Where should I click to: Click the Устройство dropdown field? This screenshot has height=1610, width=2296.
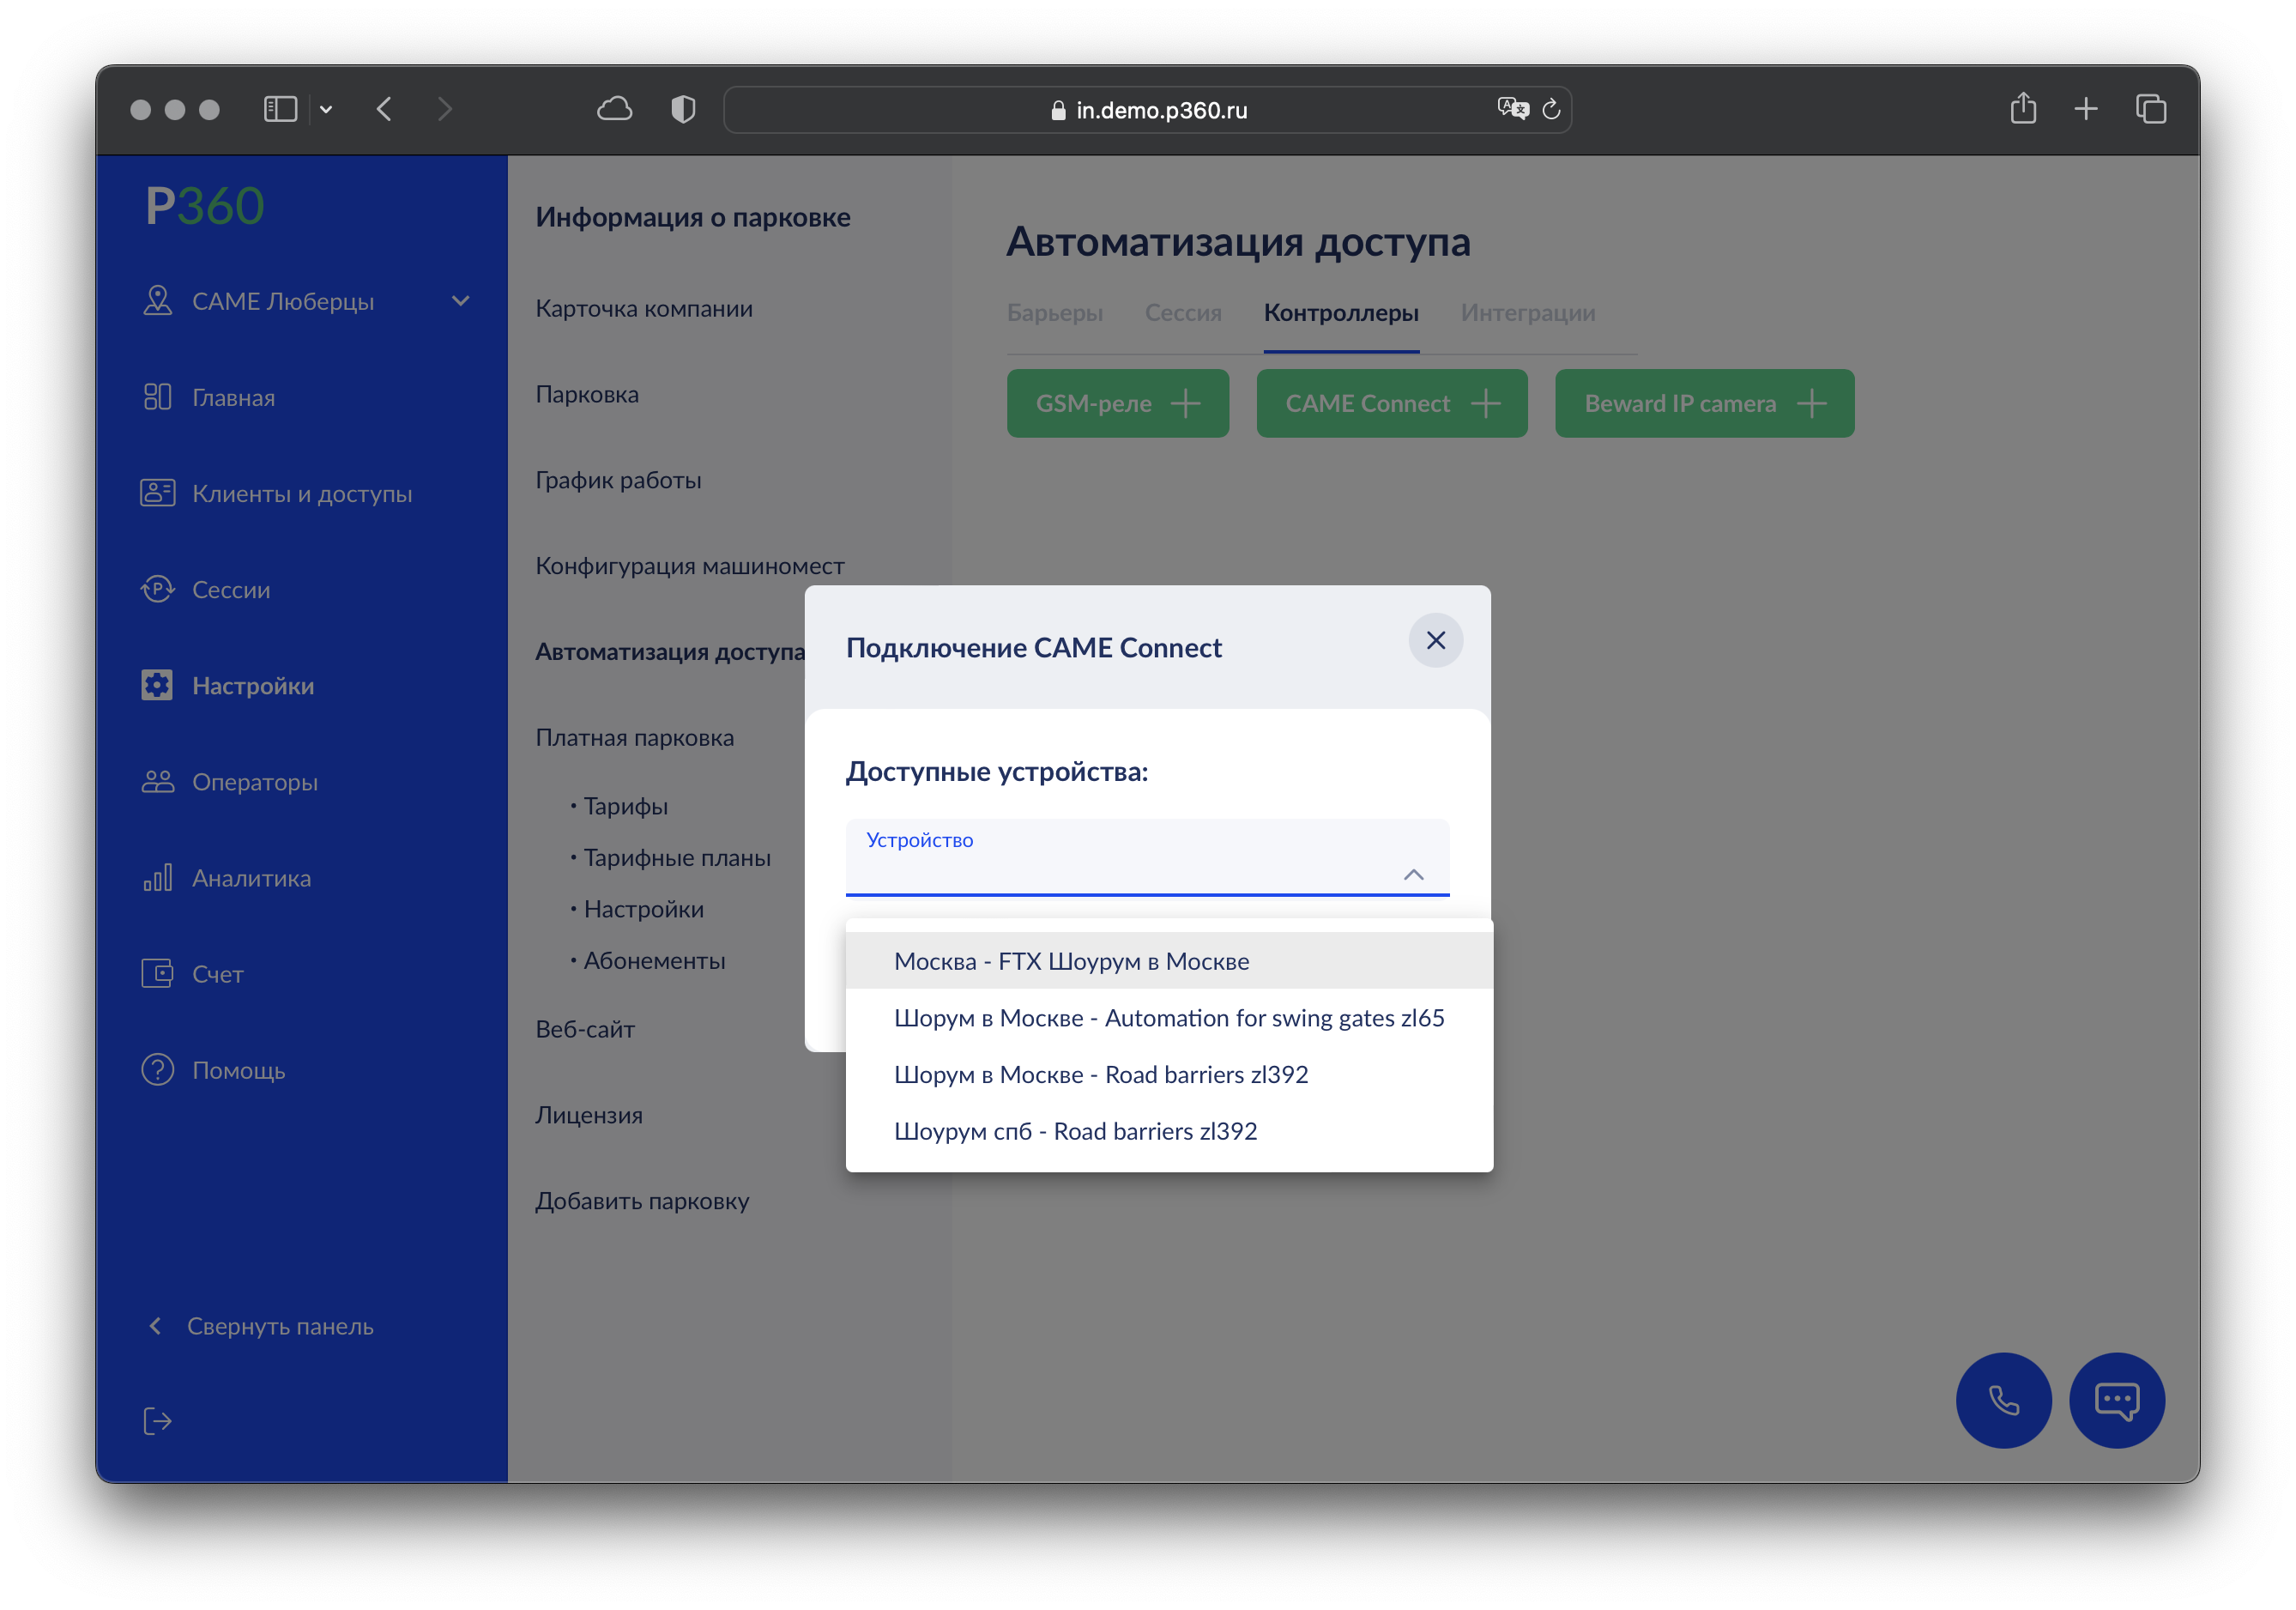(x=1147, y=857)
